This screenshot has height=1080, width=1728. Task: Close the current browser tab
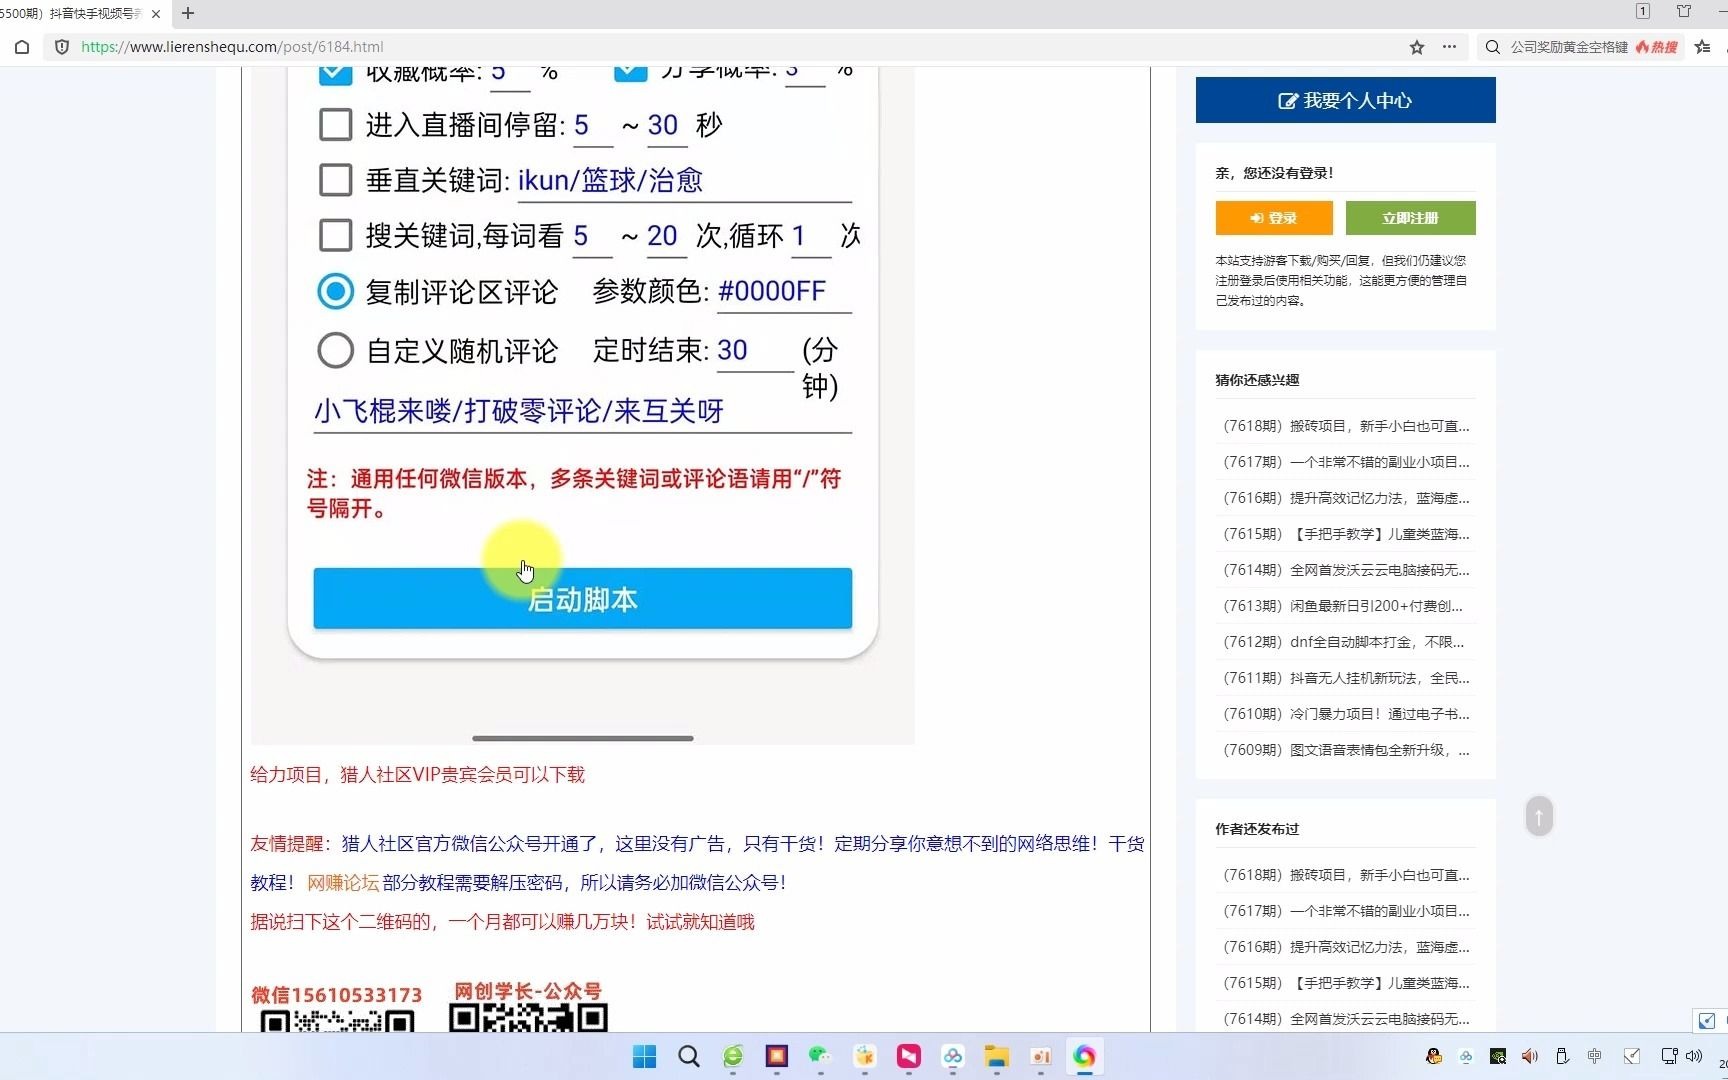(156, 13)
